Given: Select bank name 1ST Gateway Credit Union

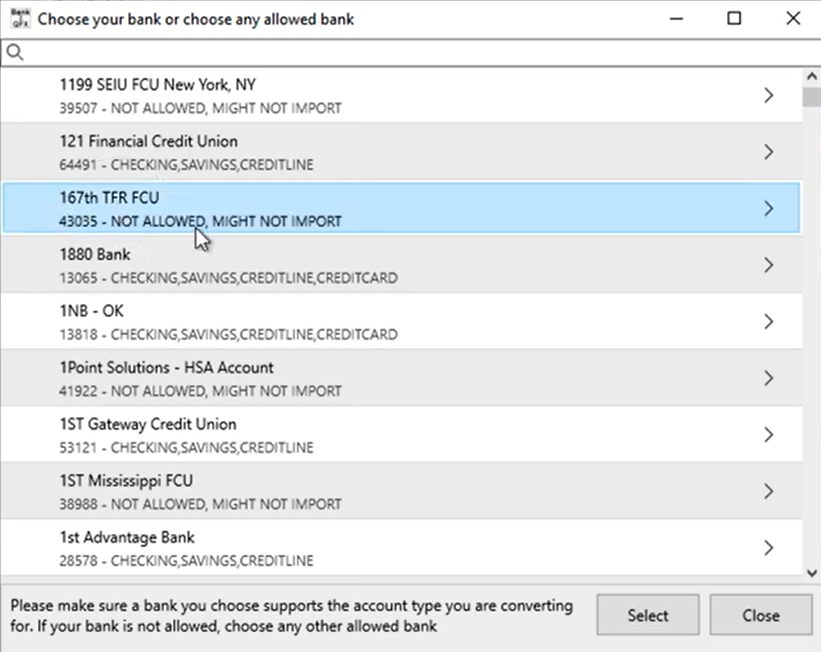Looking at the screenshot, I should coord(148,424).
